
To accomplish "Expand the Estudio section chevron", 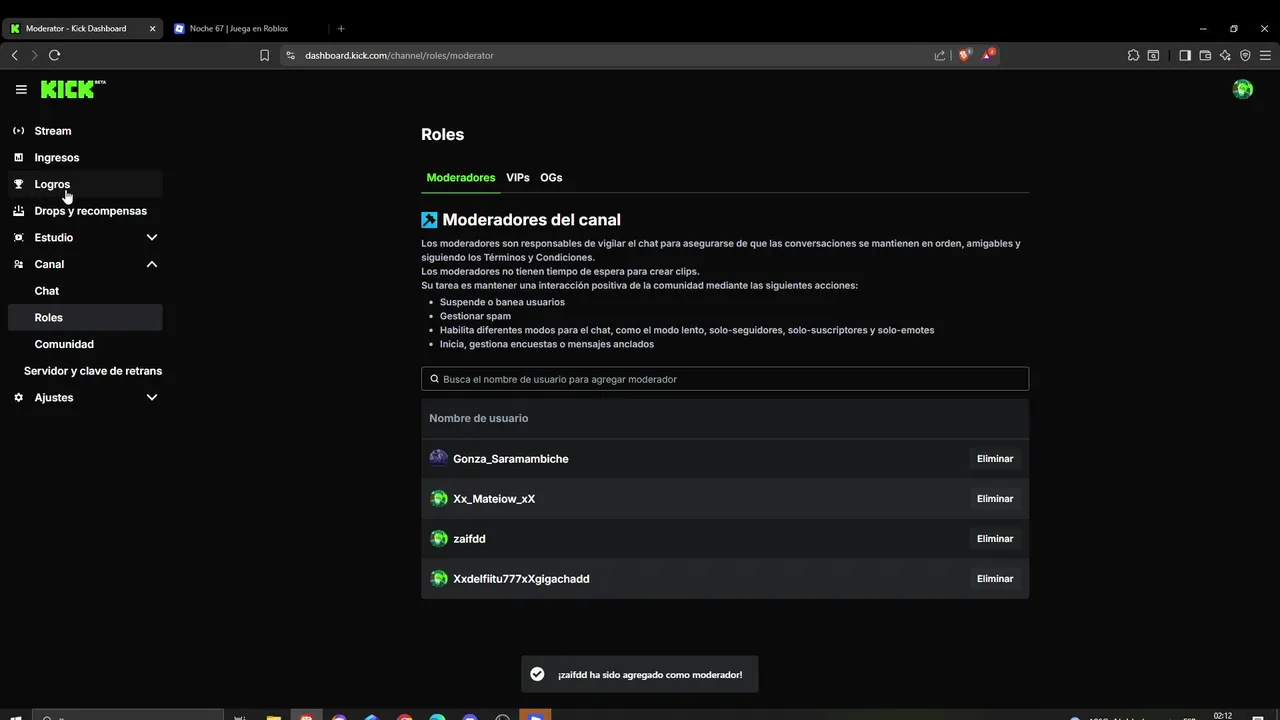I will (152, 237).
